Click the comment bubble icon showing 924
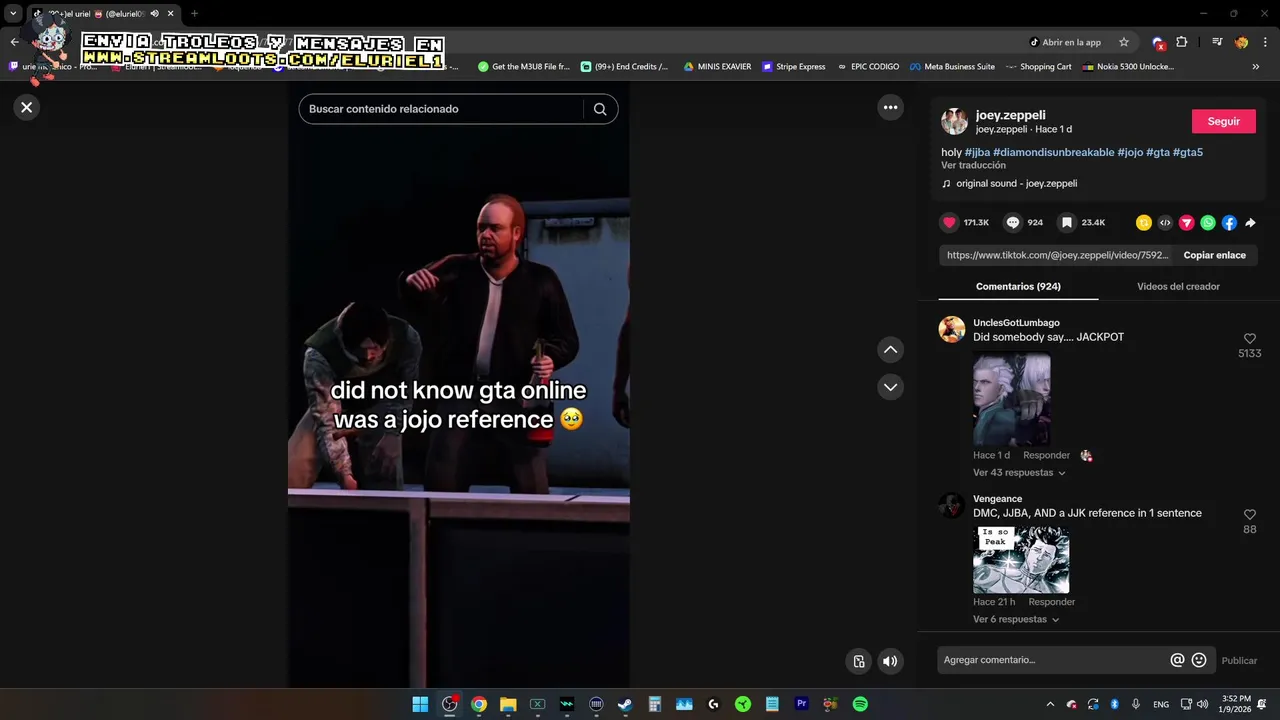The width and height of the screenshot is (1280, 720). click(x=1013, y=222)
